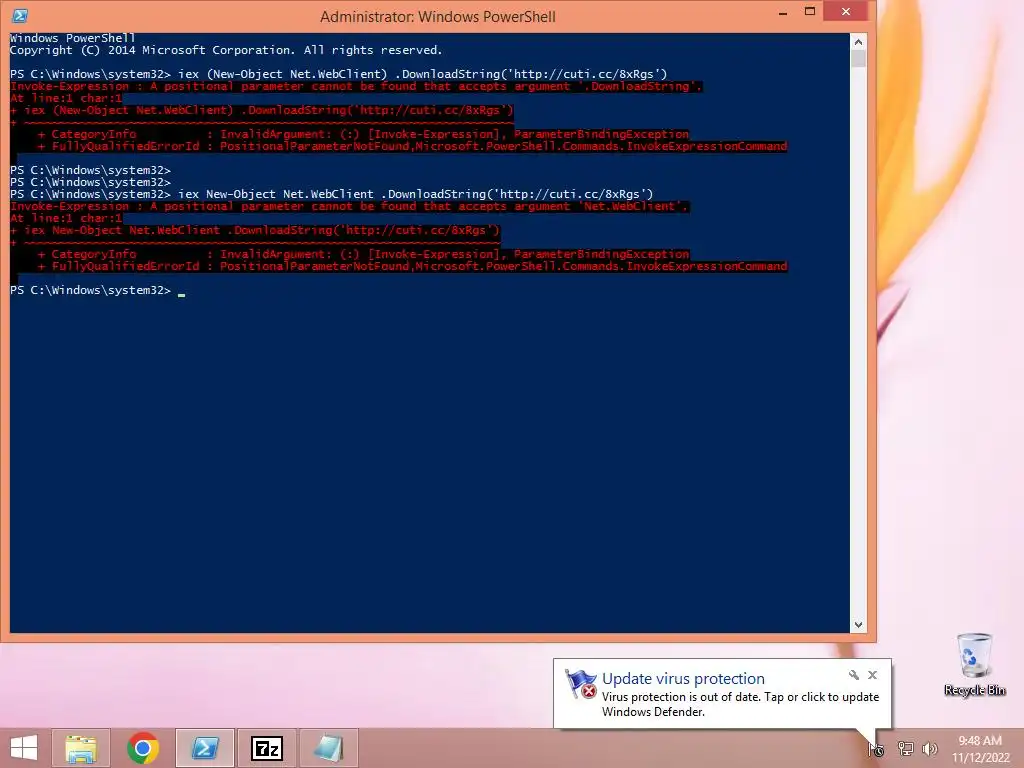Click the first iex (New-Object Net.WebClient) command line
Image resolution: width=1024 pixels, height=768 pixels.
coord(338,74)
